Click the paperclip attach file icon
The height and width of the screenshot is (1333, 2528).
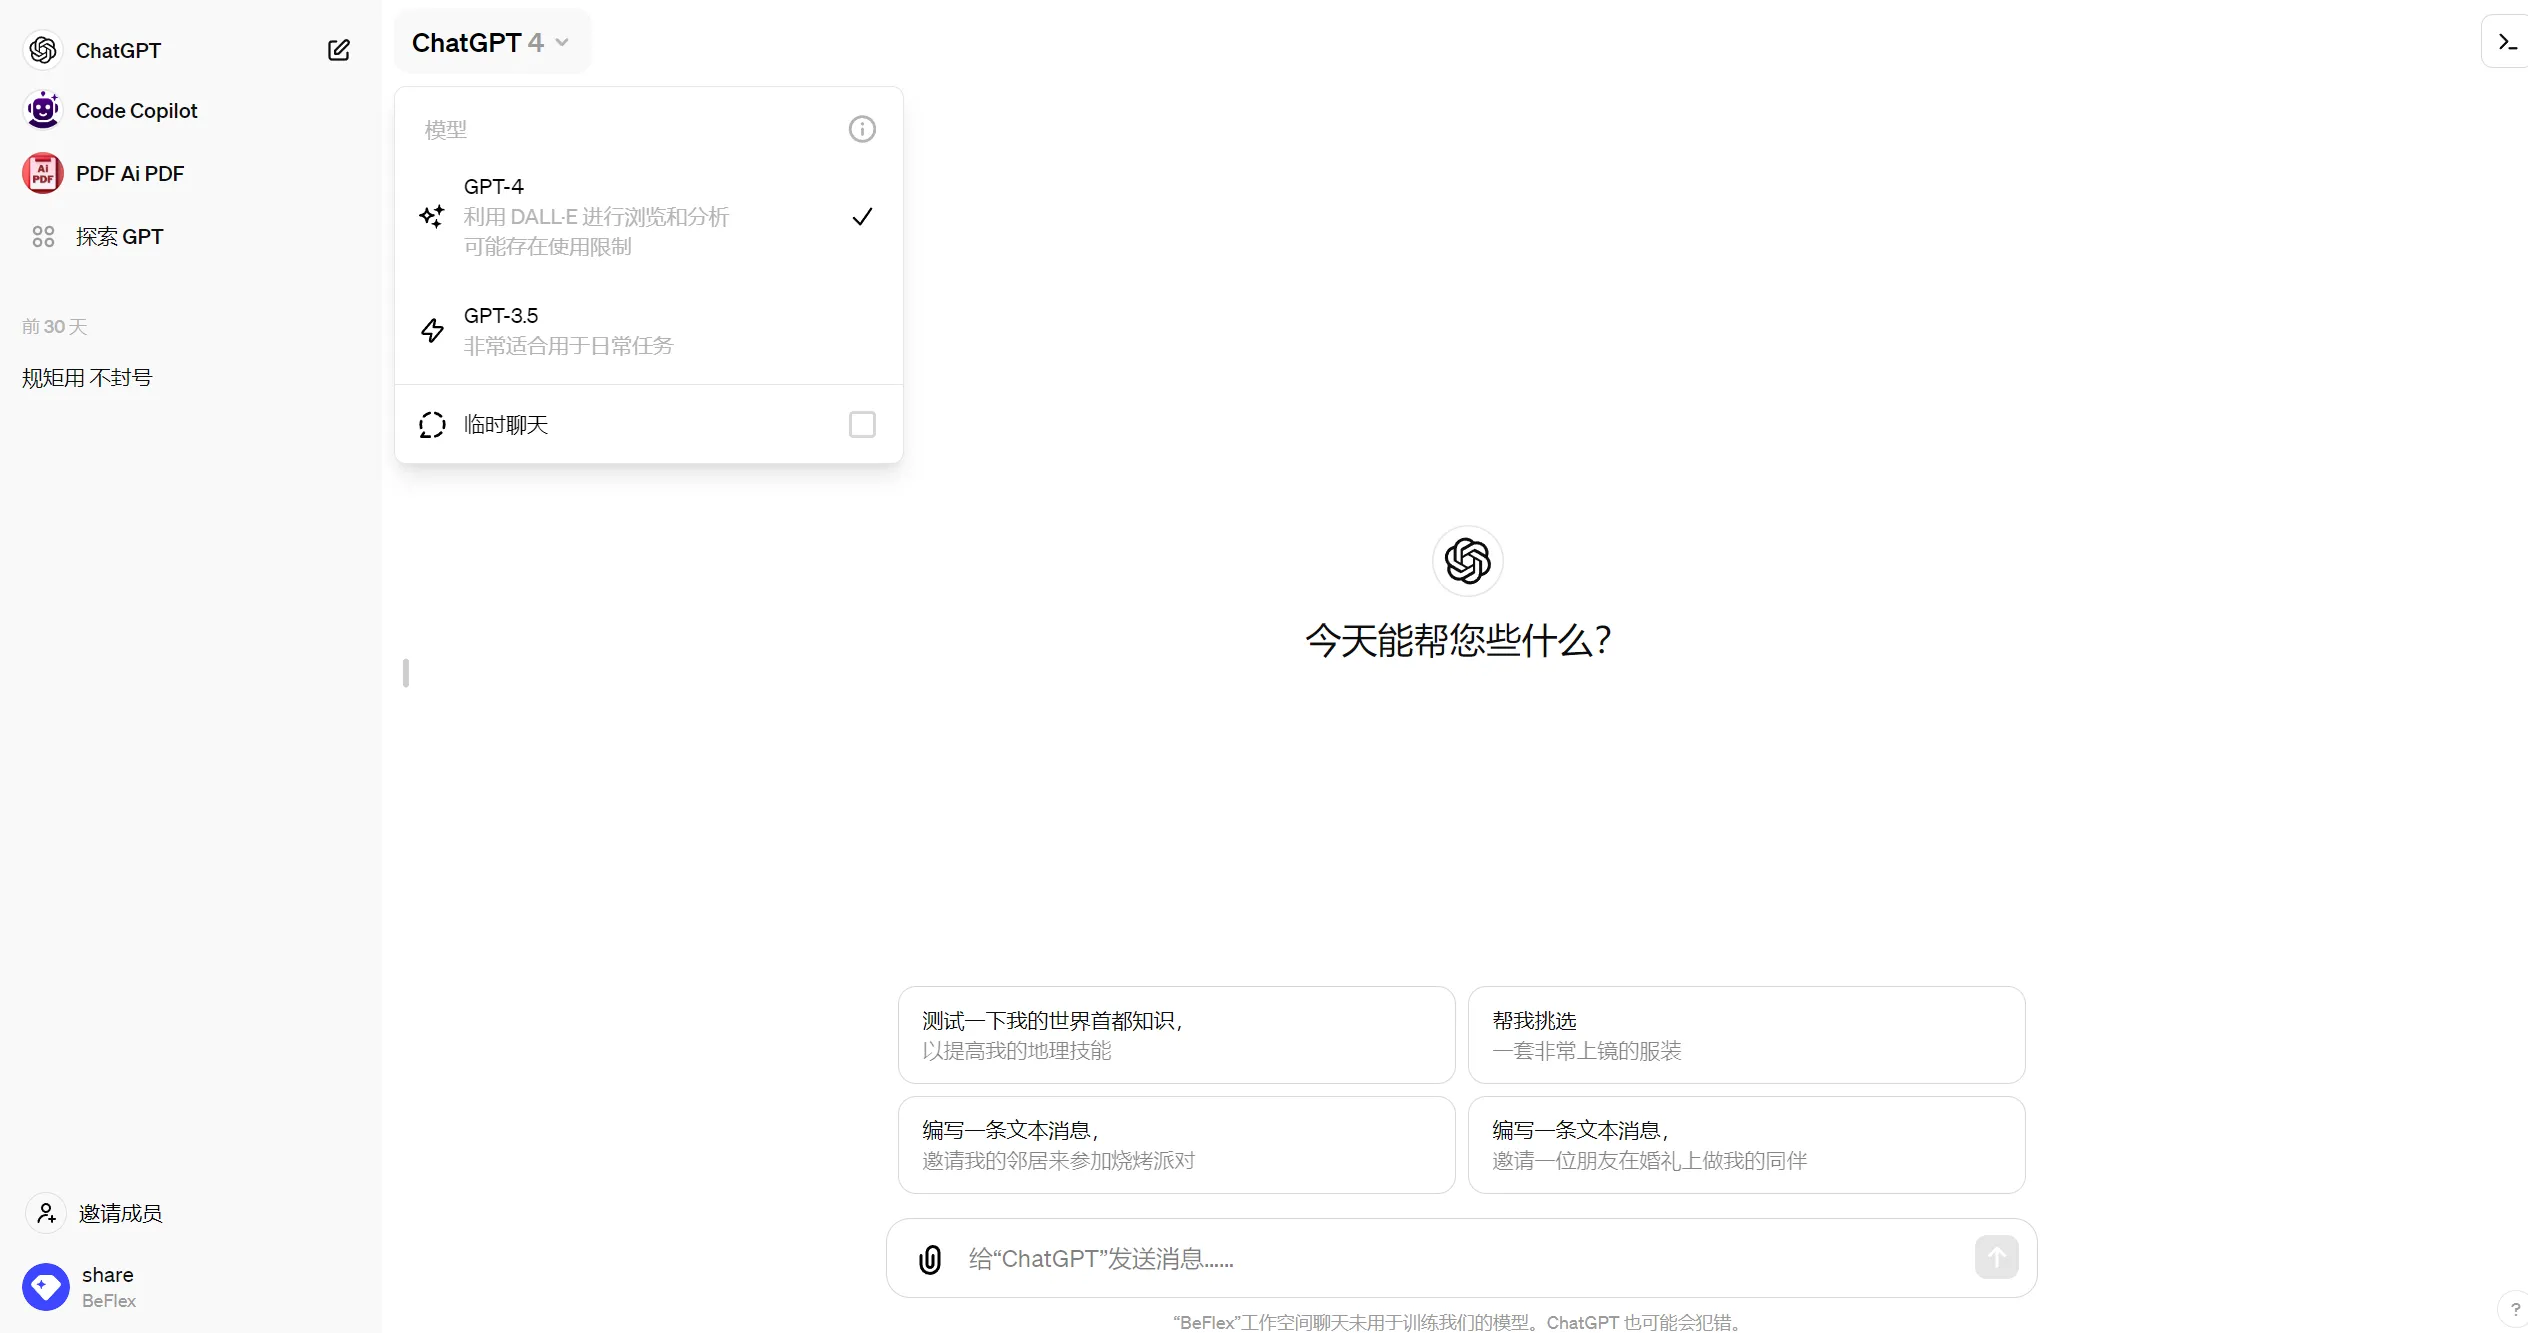(x=930, y=1258)
